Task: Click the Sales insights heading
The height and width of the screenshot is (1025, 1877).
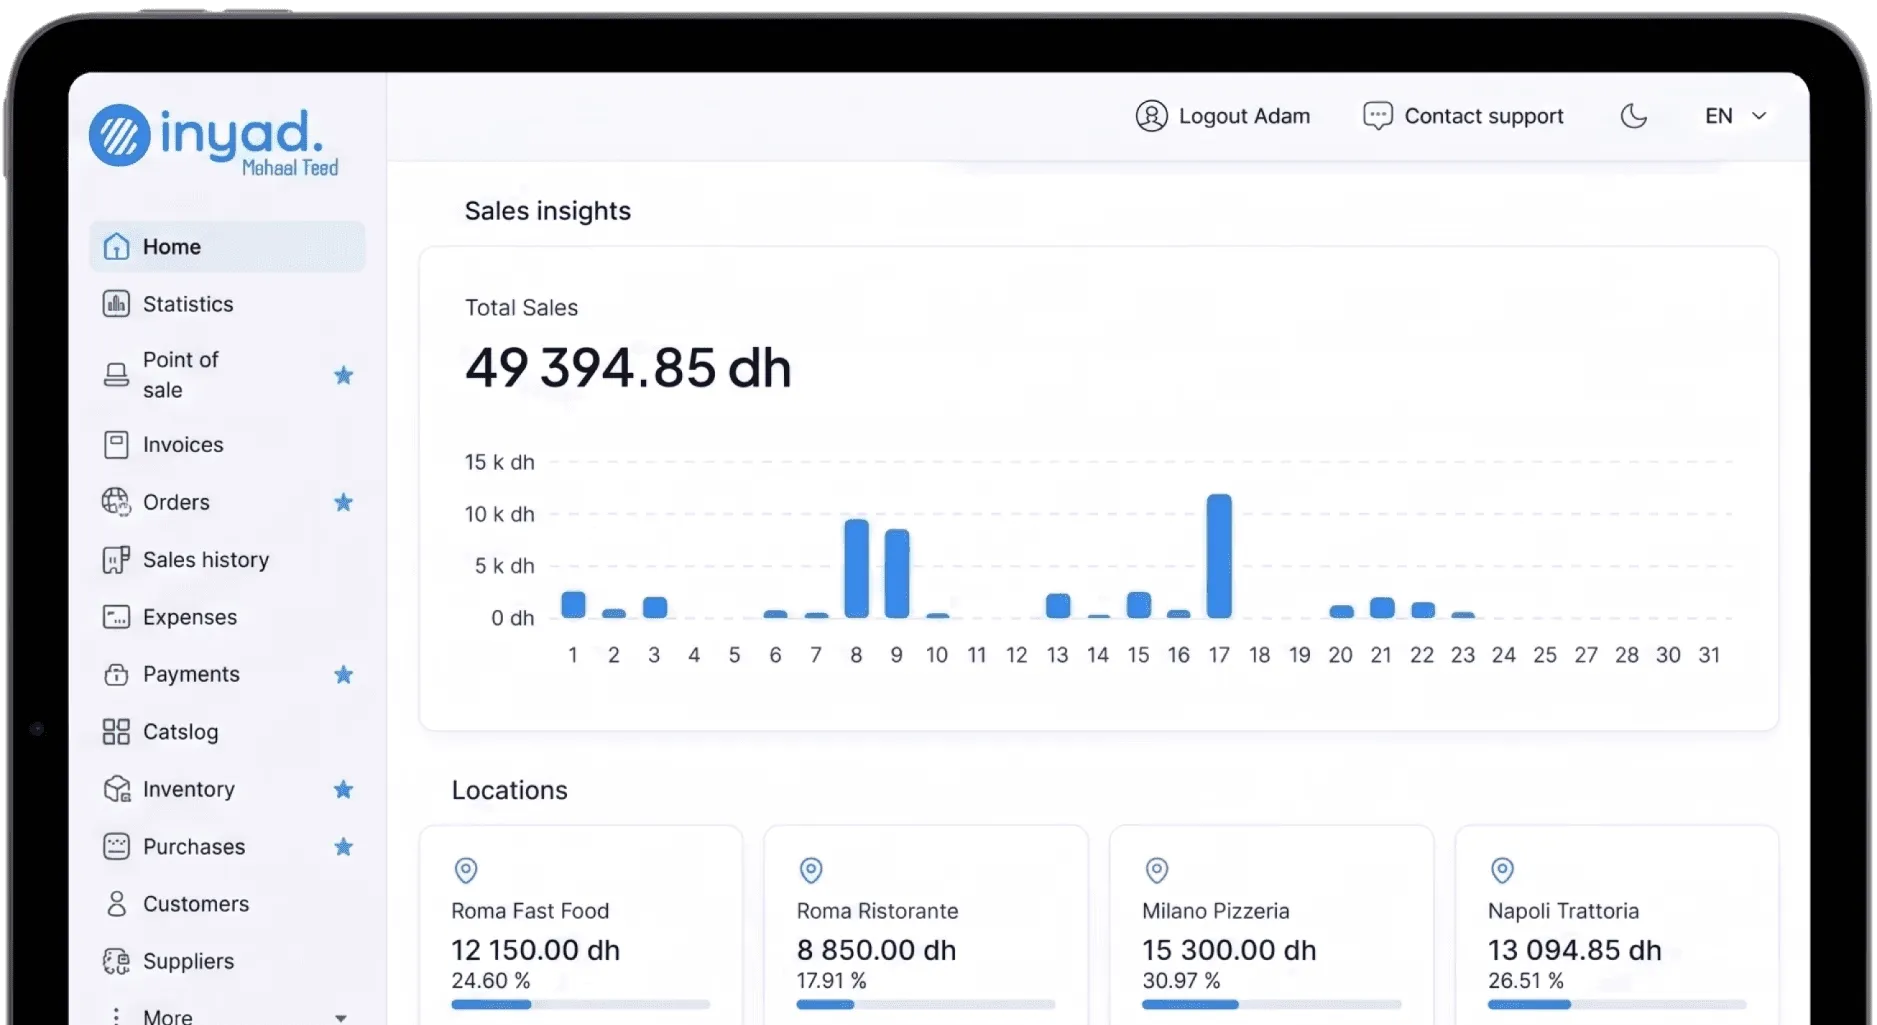Action: [x=548, y=211]
